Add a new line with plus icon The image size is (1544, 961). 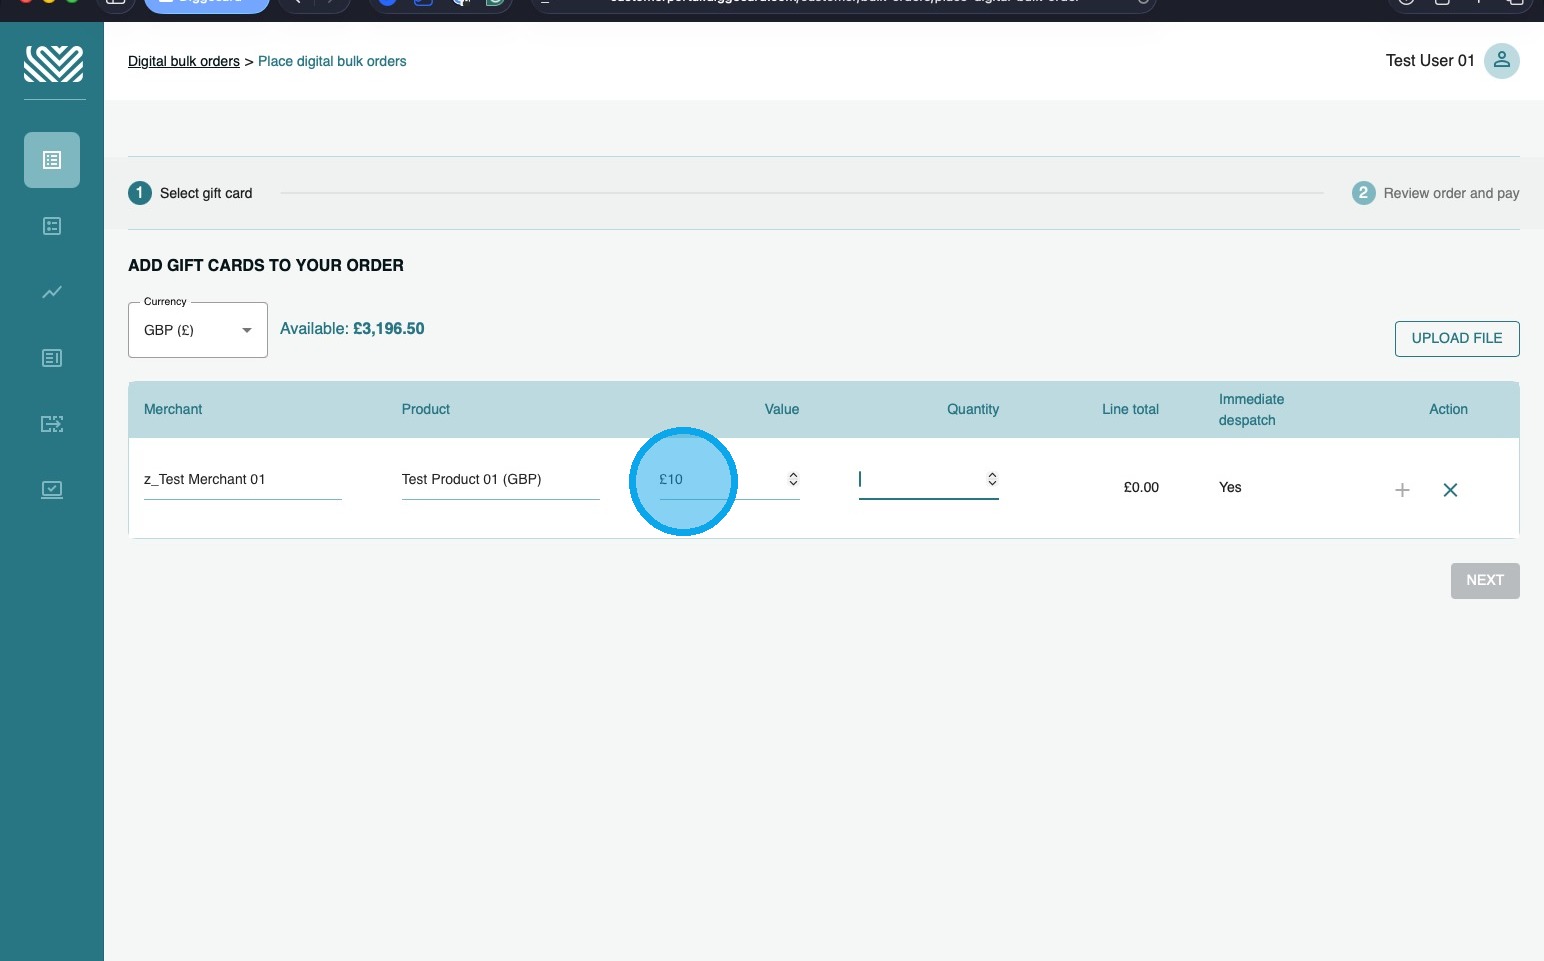click(x=1402, y=490)
